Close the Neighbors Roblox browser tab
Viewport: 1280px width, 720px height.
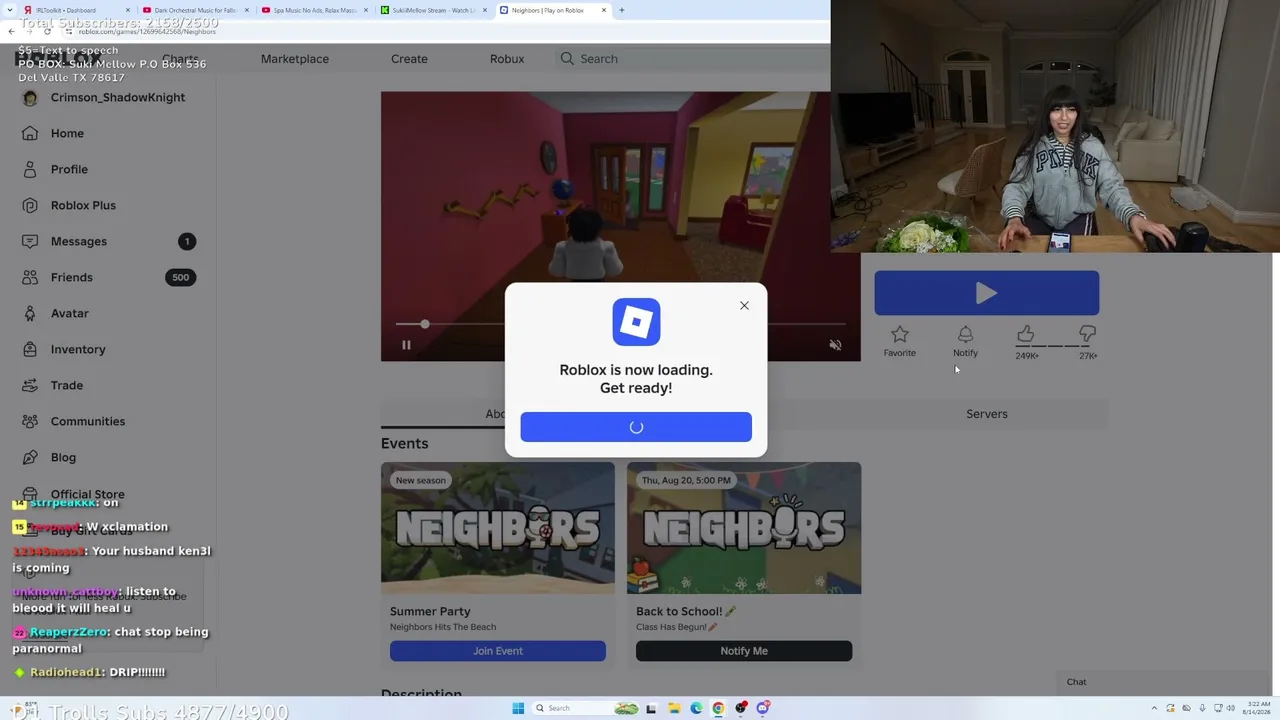604,10
